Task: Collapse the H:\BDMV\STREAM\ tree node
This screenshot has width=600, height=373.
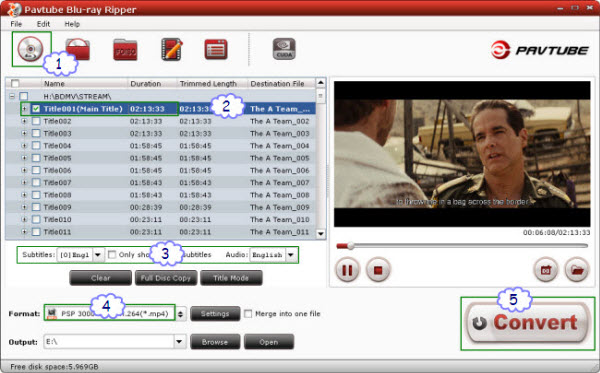Action: [12, 96]
